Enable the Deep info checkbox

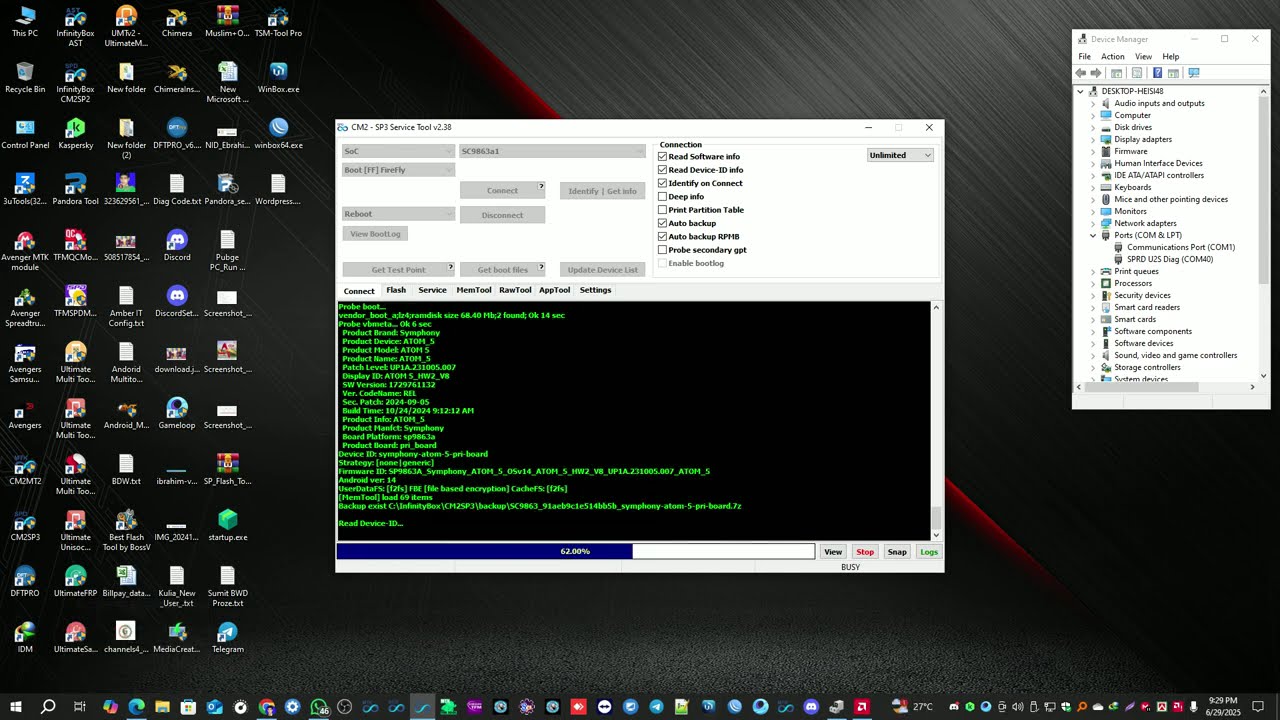[662, 197]
